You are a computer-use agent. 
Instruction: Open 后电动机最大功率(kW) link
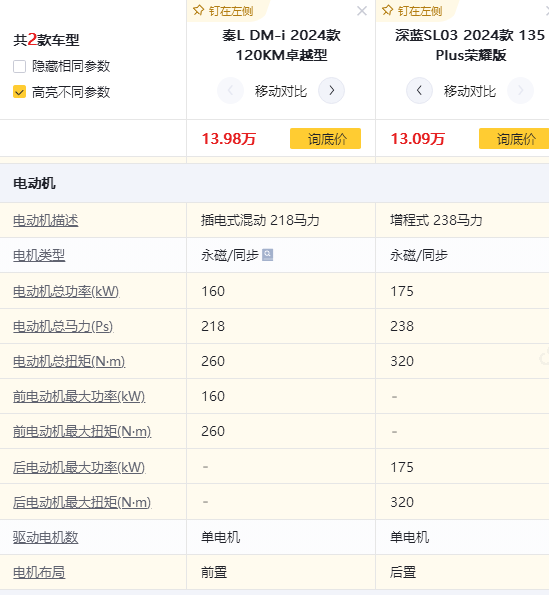coord(79,468)
